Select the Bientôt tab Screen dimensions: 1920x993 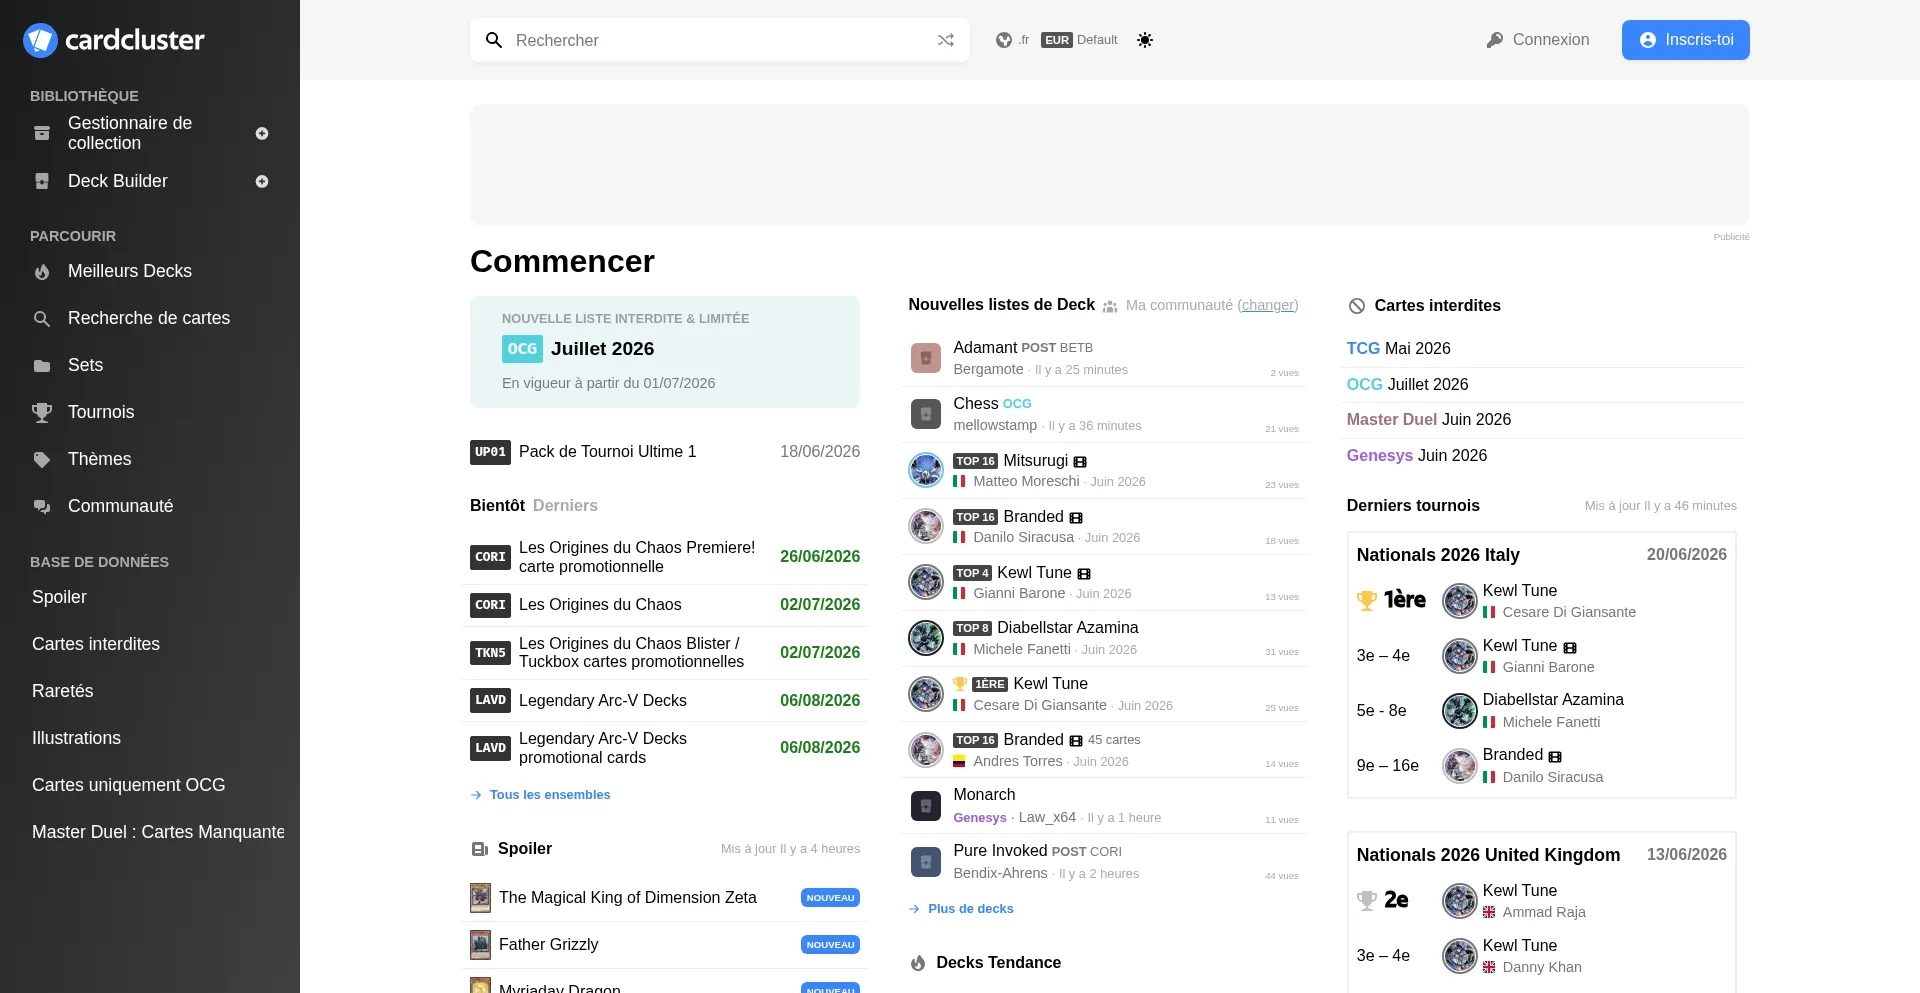497,506
